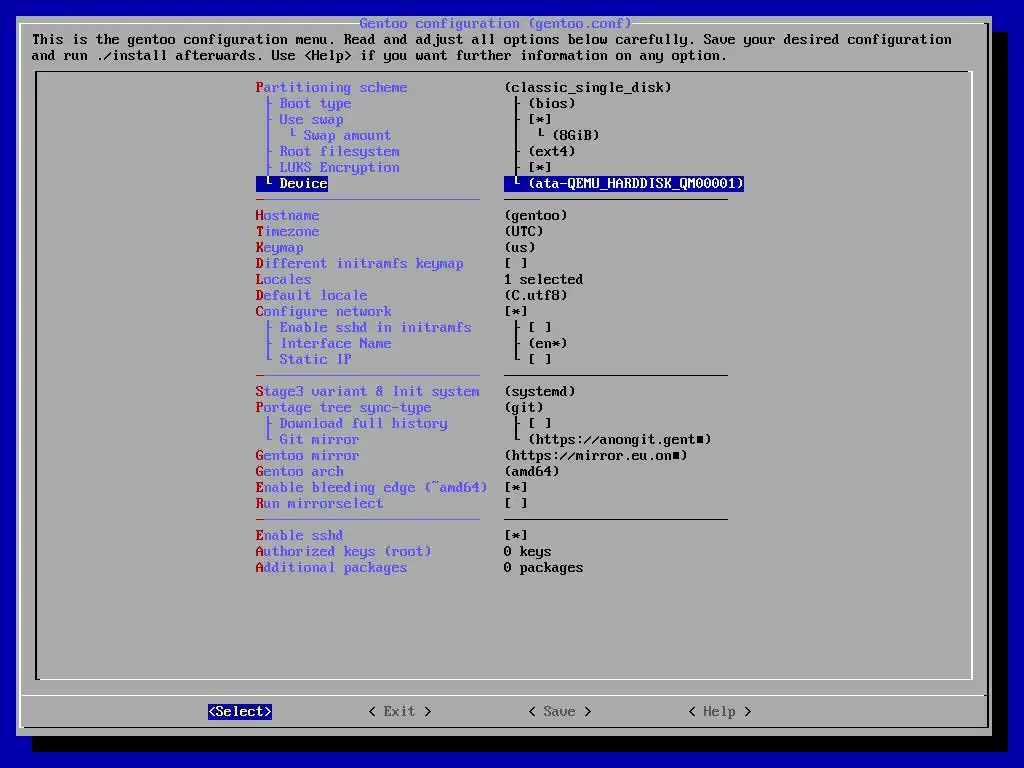Select Different initramfs keymap entry
The image size is (1024, 768).
pyautogui.click(x=359, y=263)
